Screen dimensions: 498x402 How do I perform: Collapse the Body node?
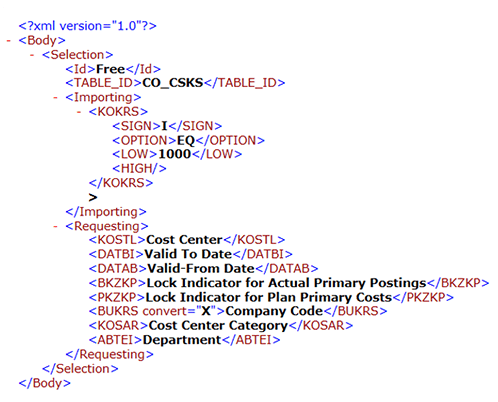(x=9, y=41)
